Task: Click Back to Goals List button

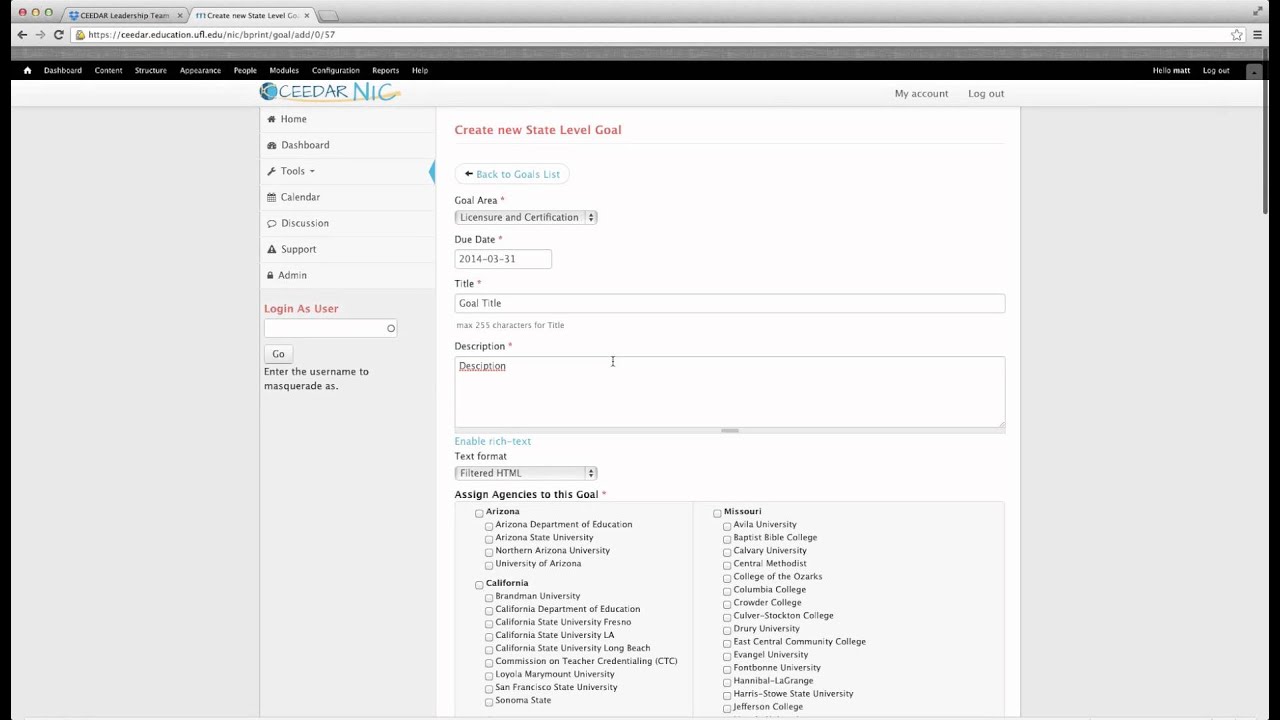Action: [512, 174]
